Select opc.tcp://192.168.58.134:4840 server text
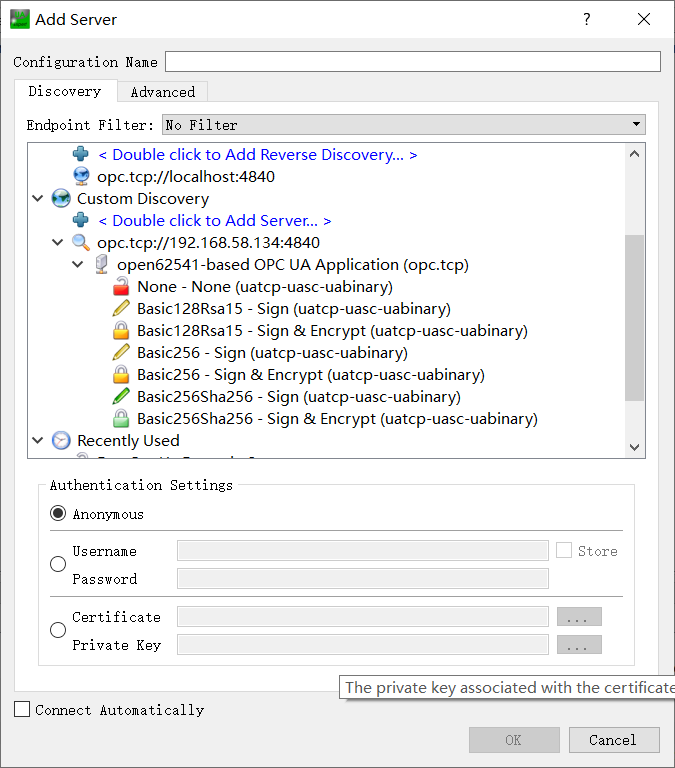The height and width of the screenshot is (768, 675). click(208, 242)
